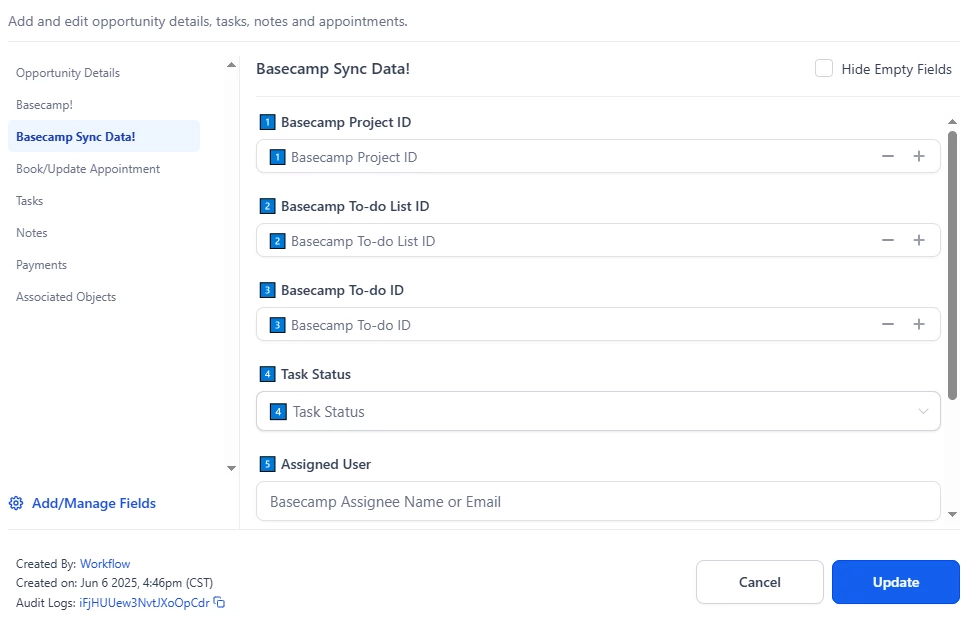The image size is (975, 627).
Task: Open Opportunity Details section
Action: tap(68, 73)
